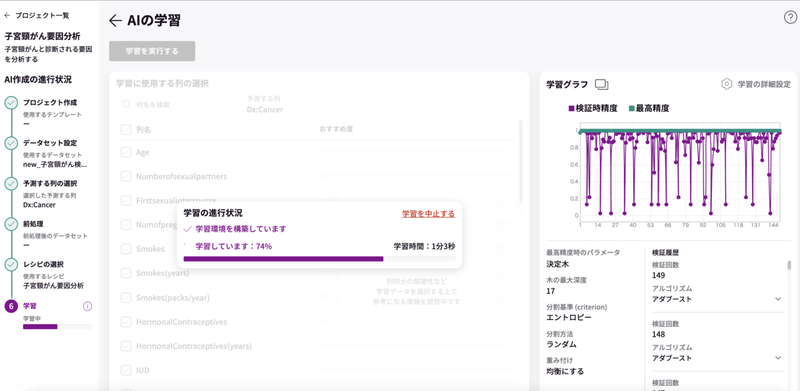
Task: Toggle the Numberofsexualpartners checkbox
Action: [x=126, y=176]
